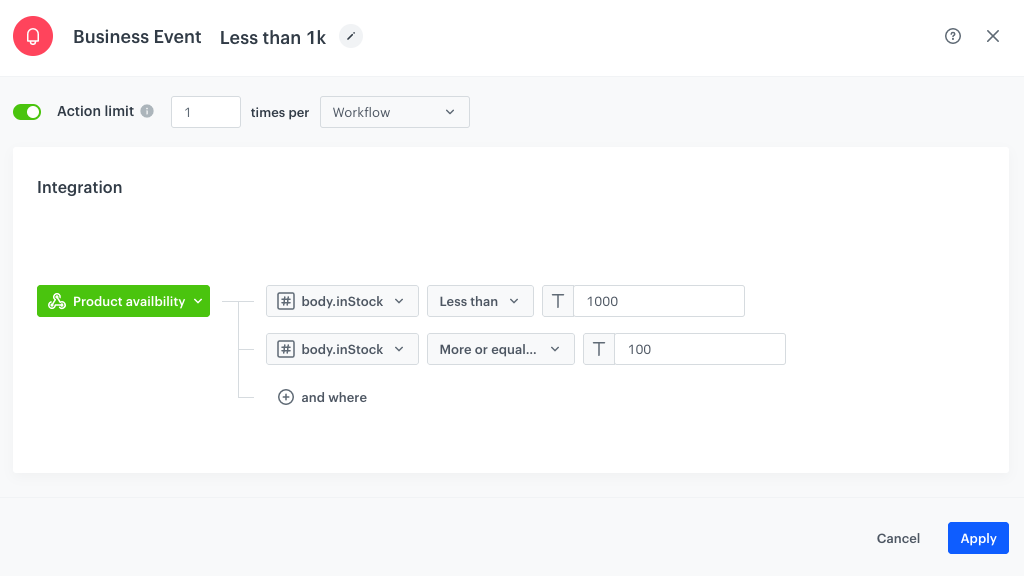Click the text type icon beside the 1000 field
The image size is (1024, 576).
pyautogui.click(x=557, y=300)
